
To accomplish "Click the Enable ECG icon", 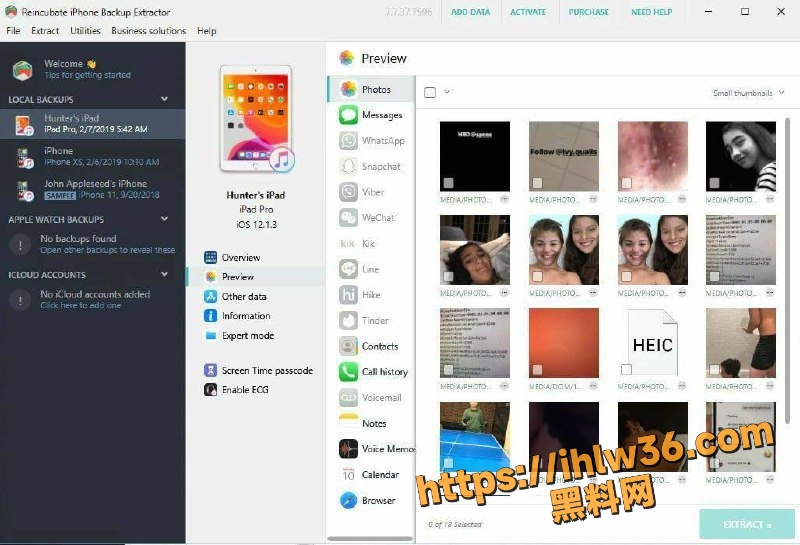I will (210, 389).
